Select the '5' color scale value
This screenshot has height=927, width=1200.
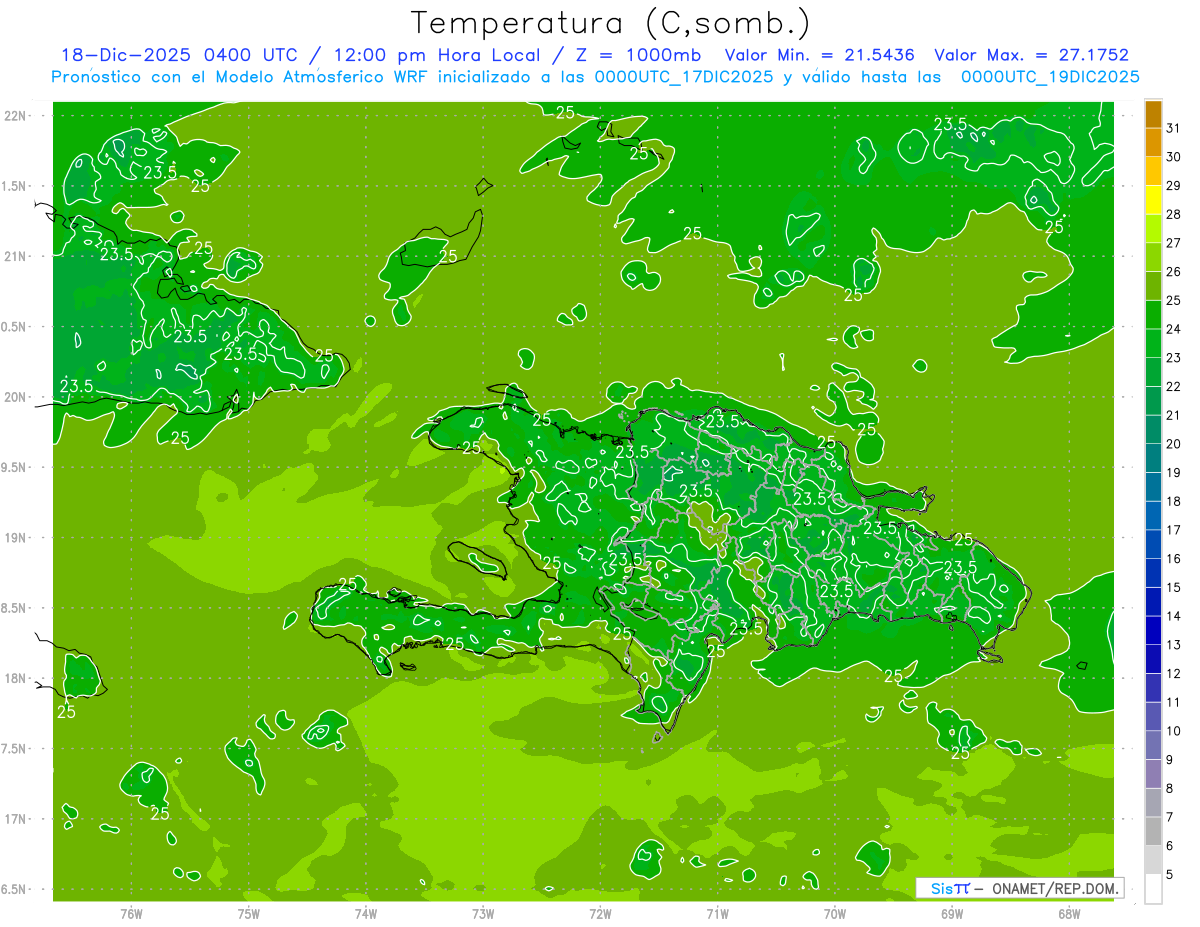(x=1171, y=874)
